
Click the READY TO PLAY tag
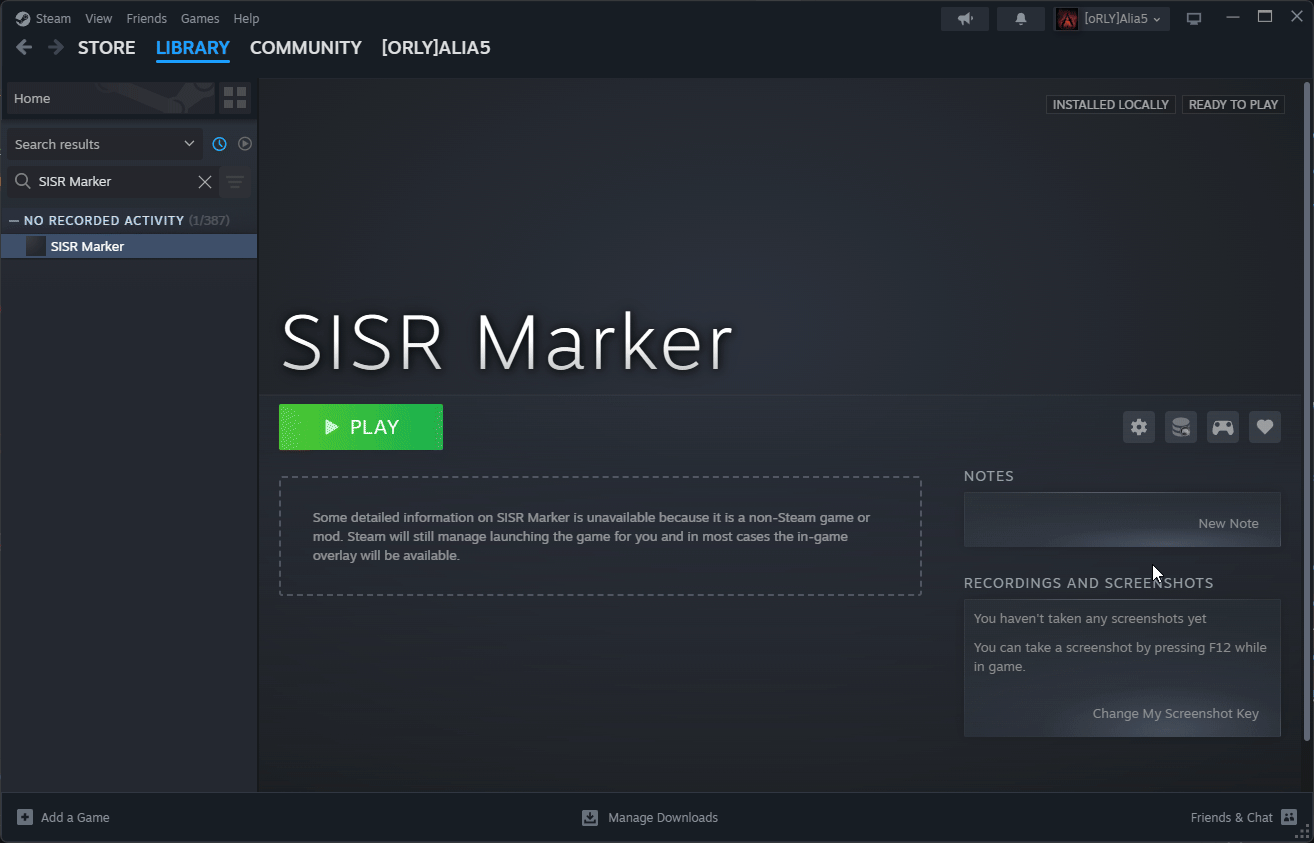coord(1233,104)
